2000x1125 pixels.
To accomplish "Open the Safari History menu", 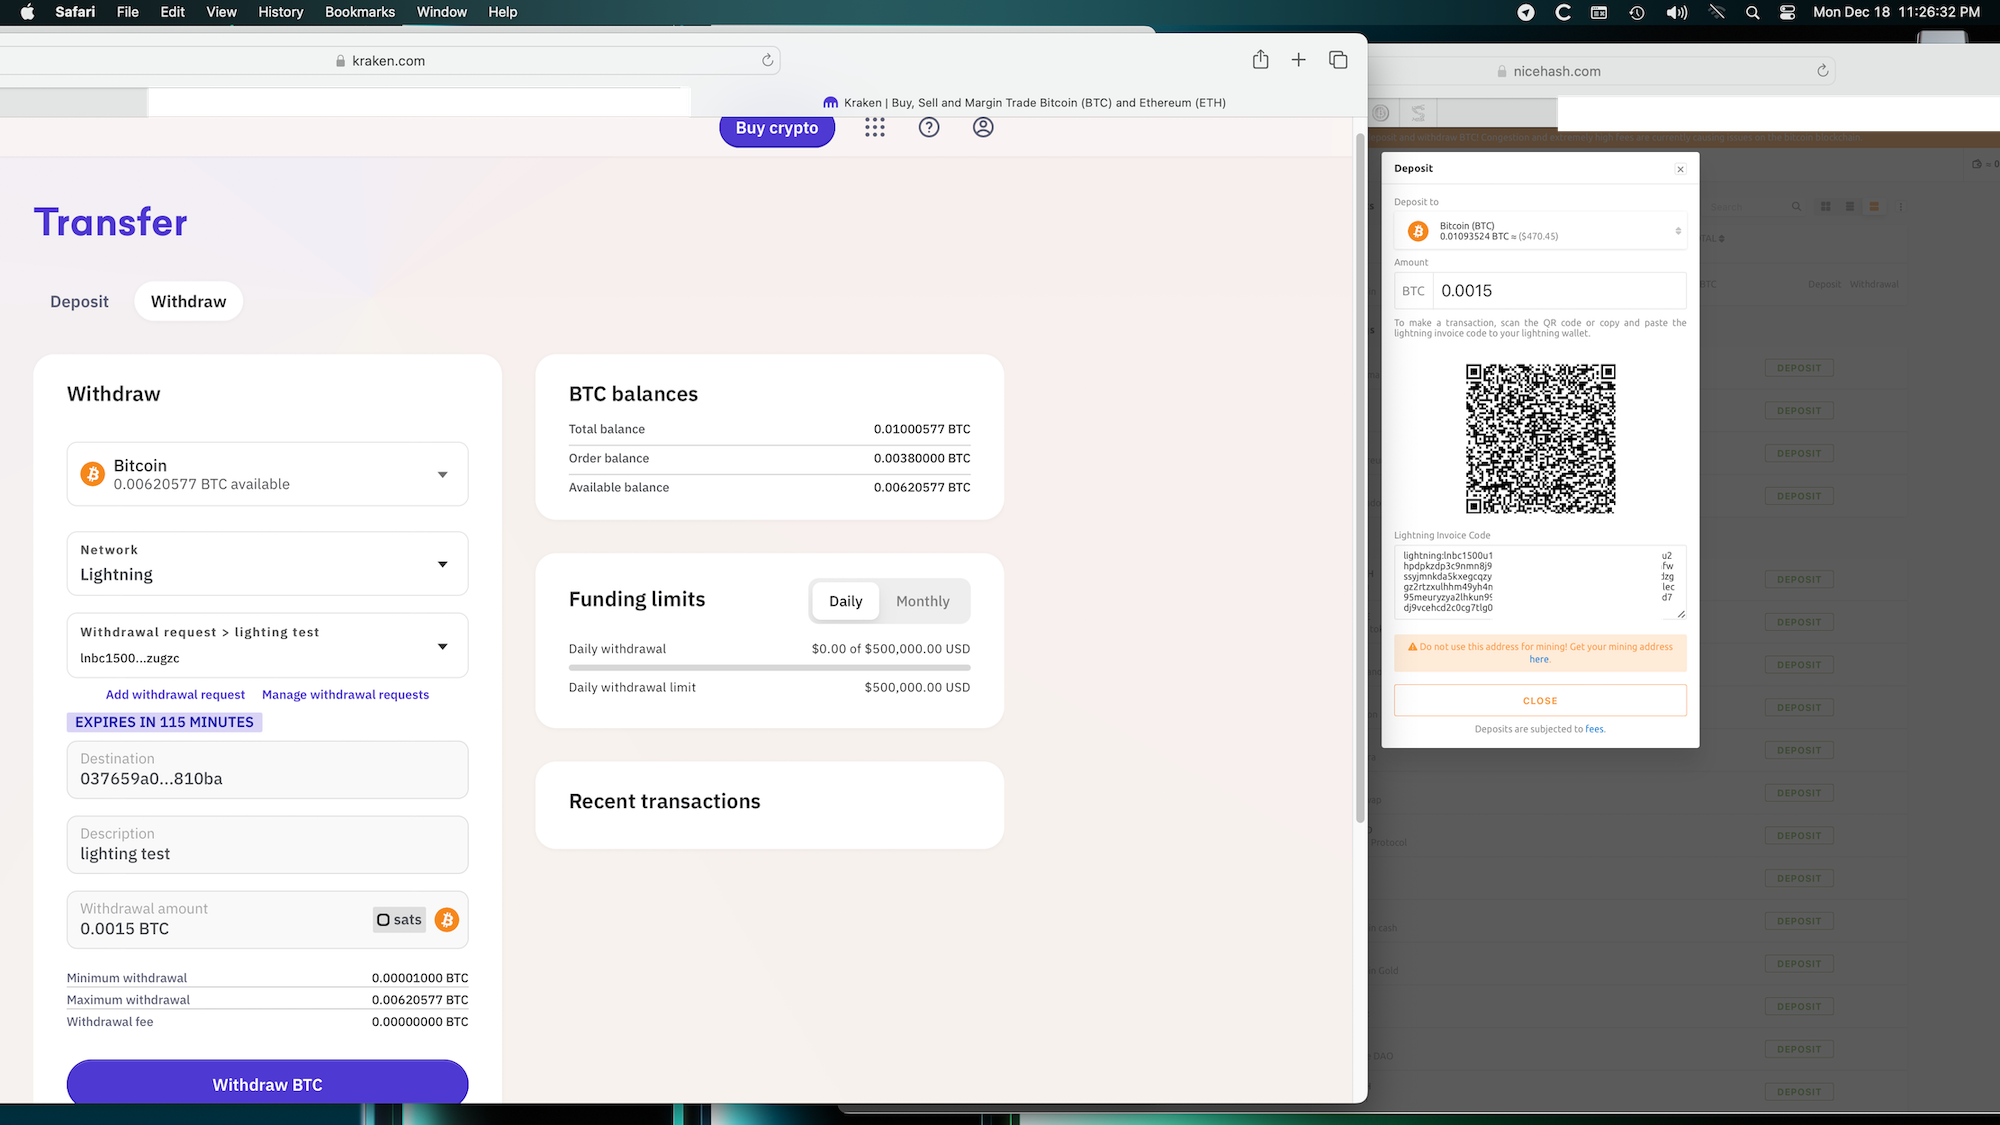I will coord(280,12).
